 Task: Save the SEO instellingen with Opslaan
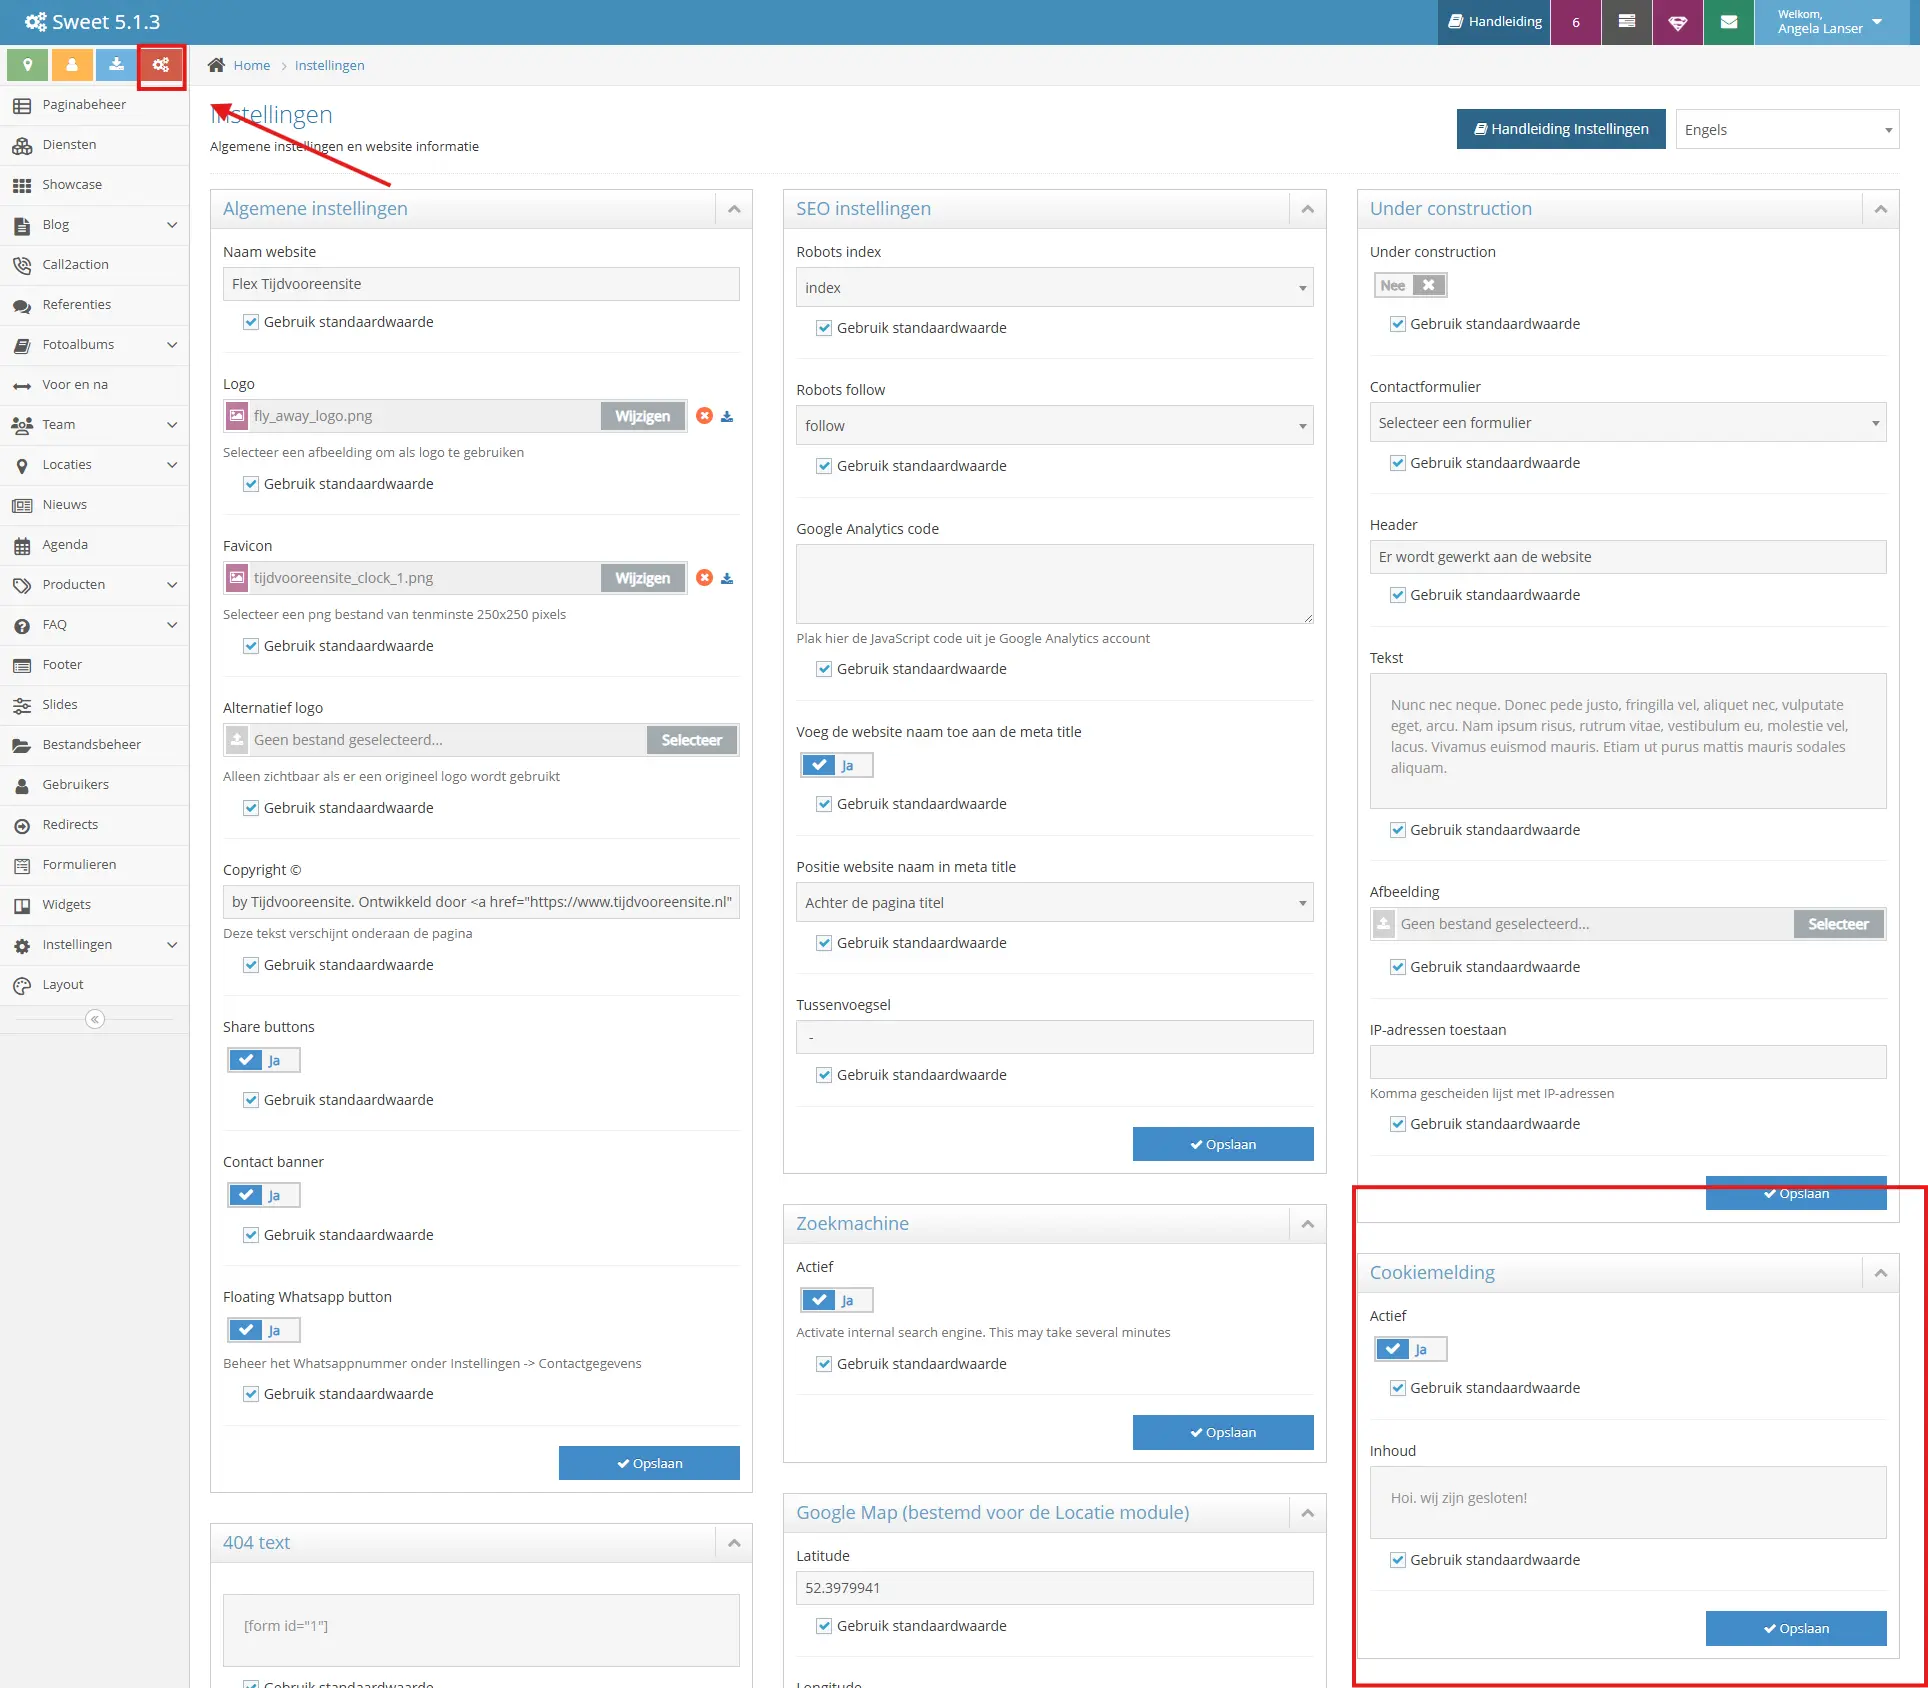point(1222,1144)
